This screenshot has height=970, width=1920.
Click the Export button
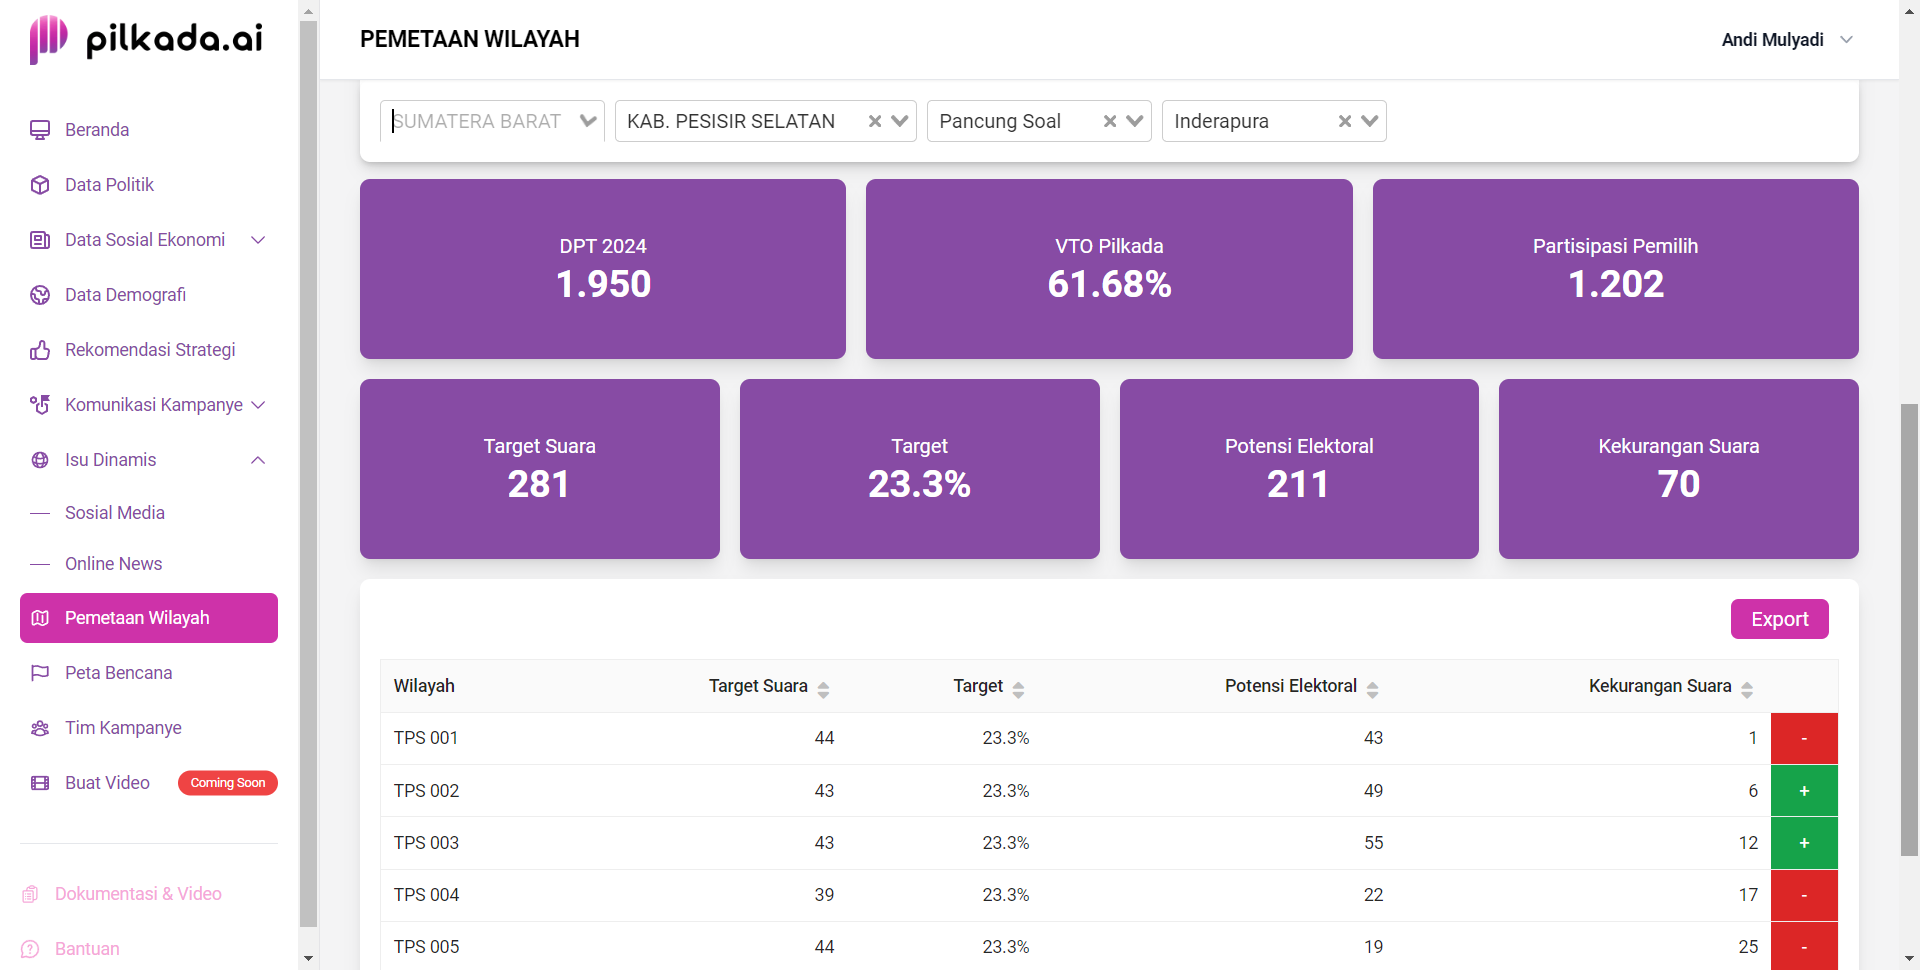pos(1780,619)
